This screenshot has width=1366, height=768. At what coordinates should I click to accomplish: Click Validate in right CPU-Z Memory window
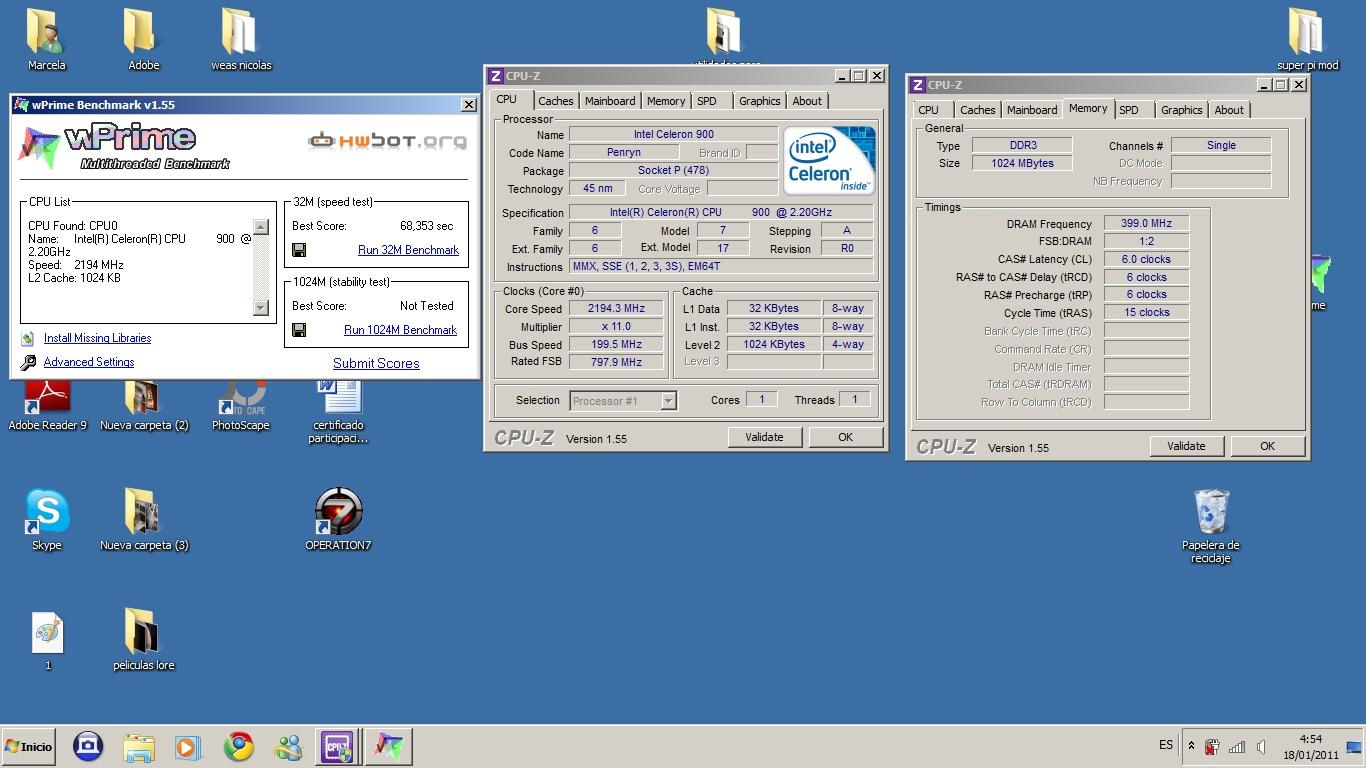coord(1186,446)
